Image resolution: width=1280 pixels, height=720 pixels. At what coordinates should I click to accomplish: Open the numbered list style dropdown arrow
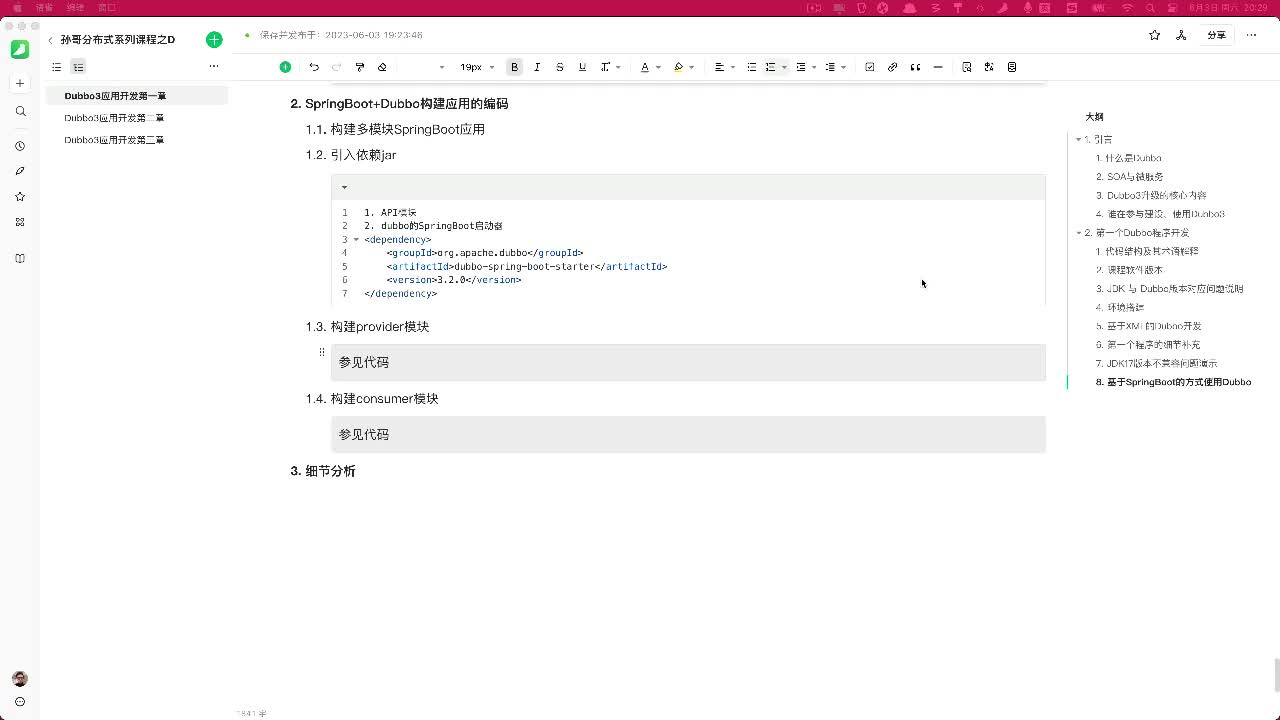(x=784, y=67)
